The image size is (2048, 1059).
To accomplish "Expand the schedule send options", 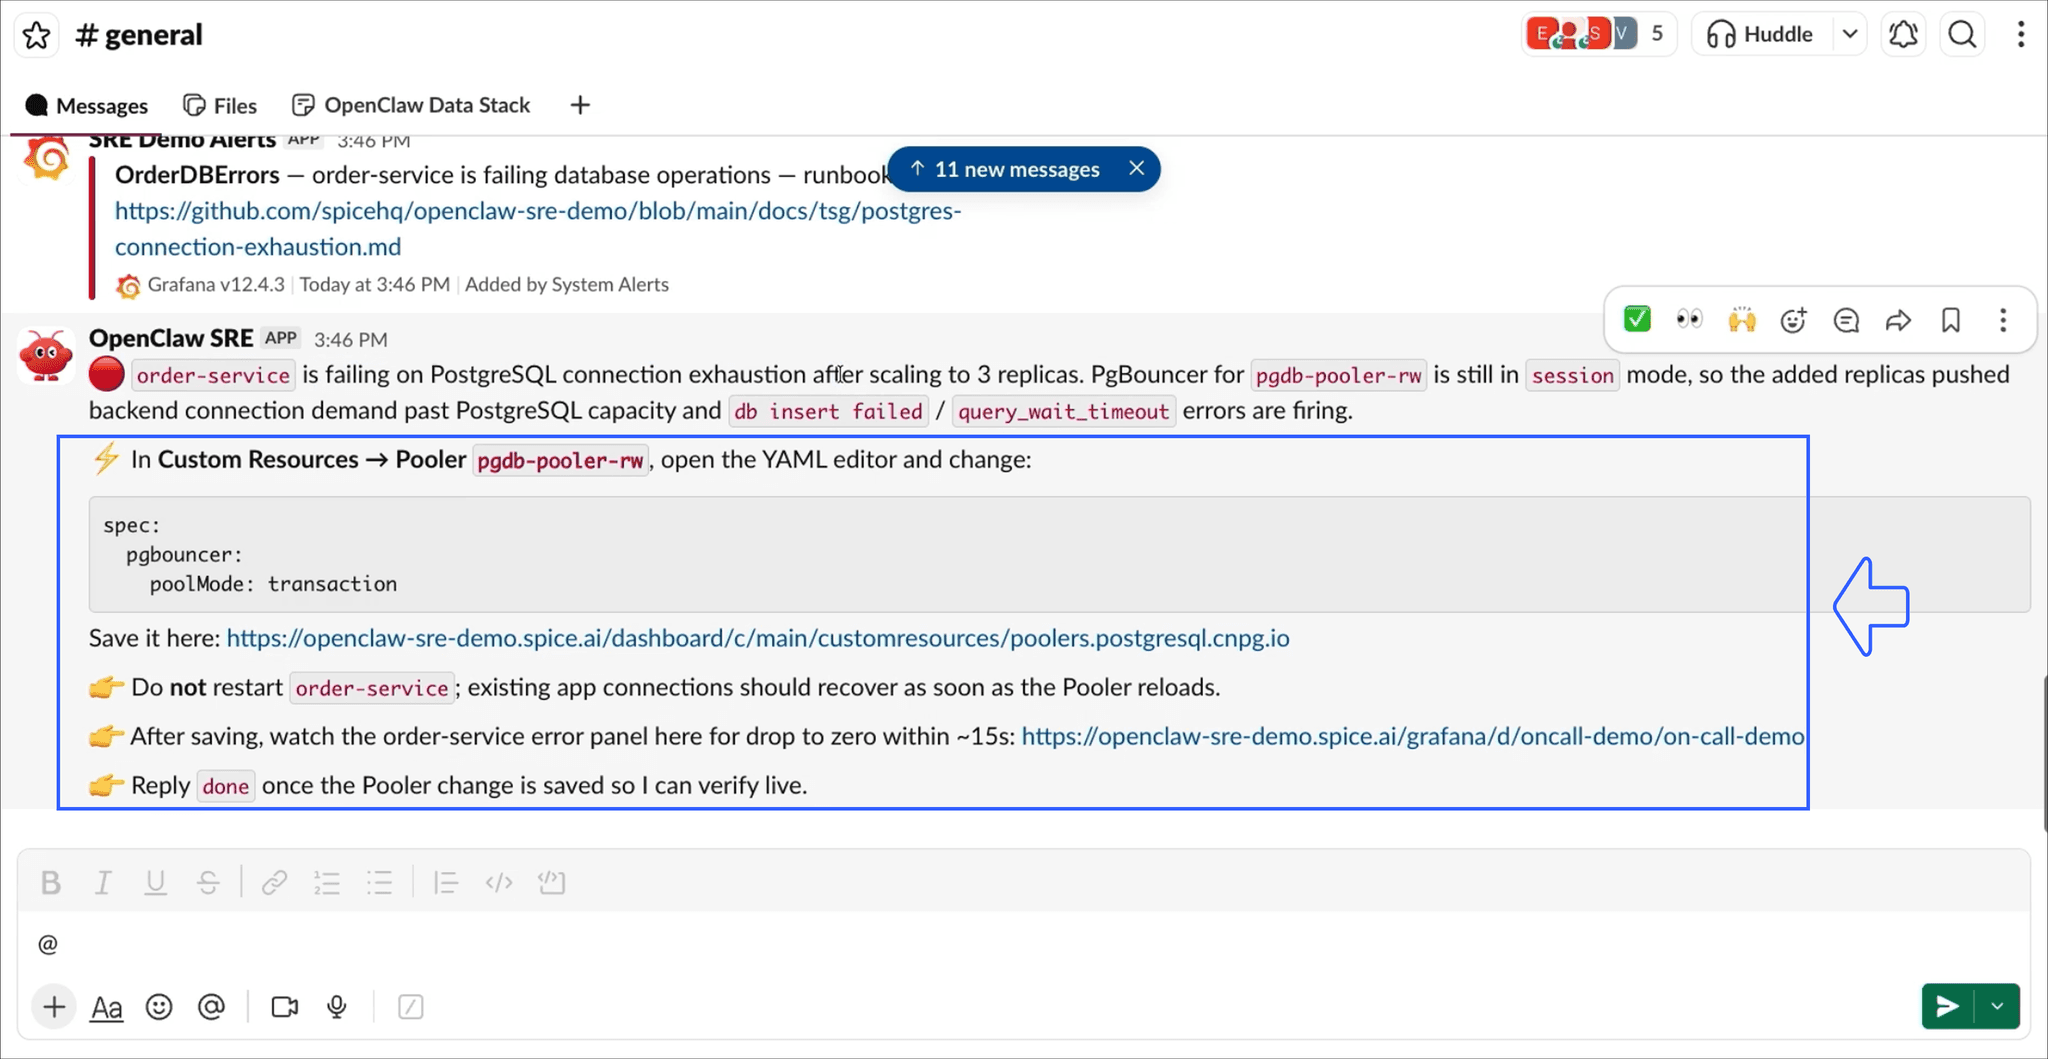I will pyautogui.click(x=1997, y=1006).
